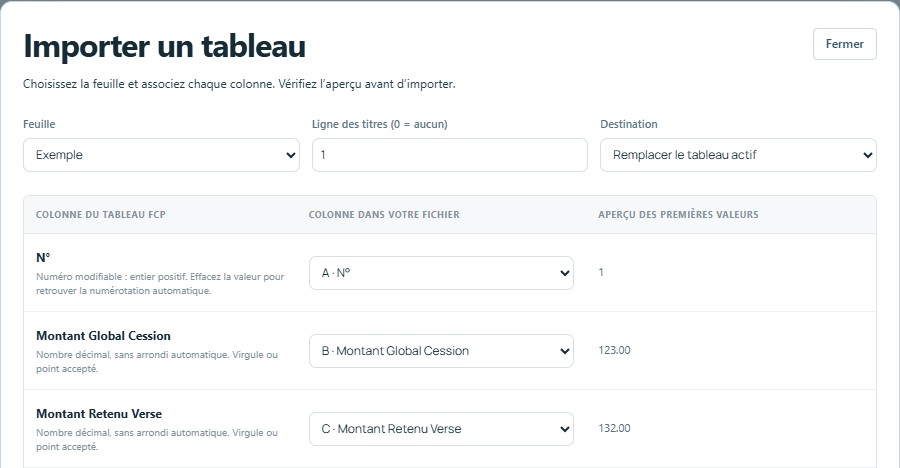
Task: Click the preview value 132.00
Action: point(614,428)
